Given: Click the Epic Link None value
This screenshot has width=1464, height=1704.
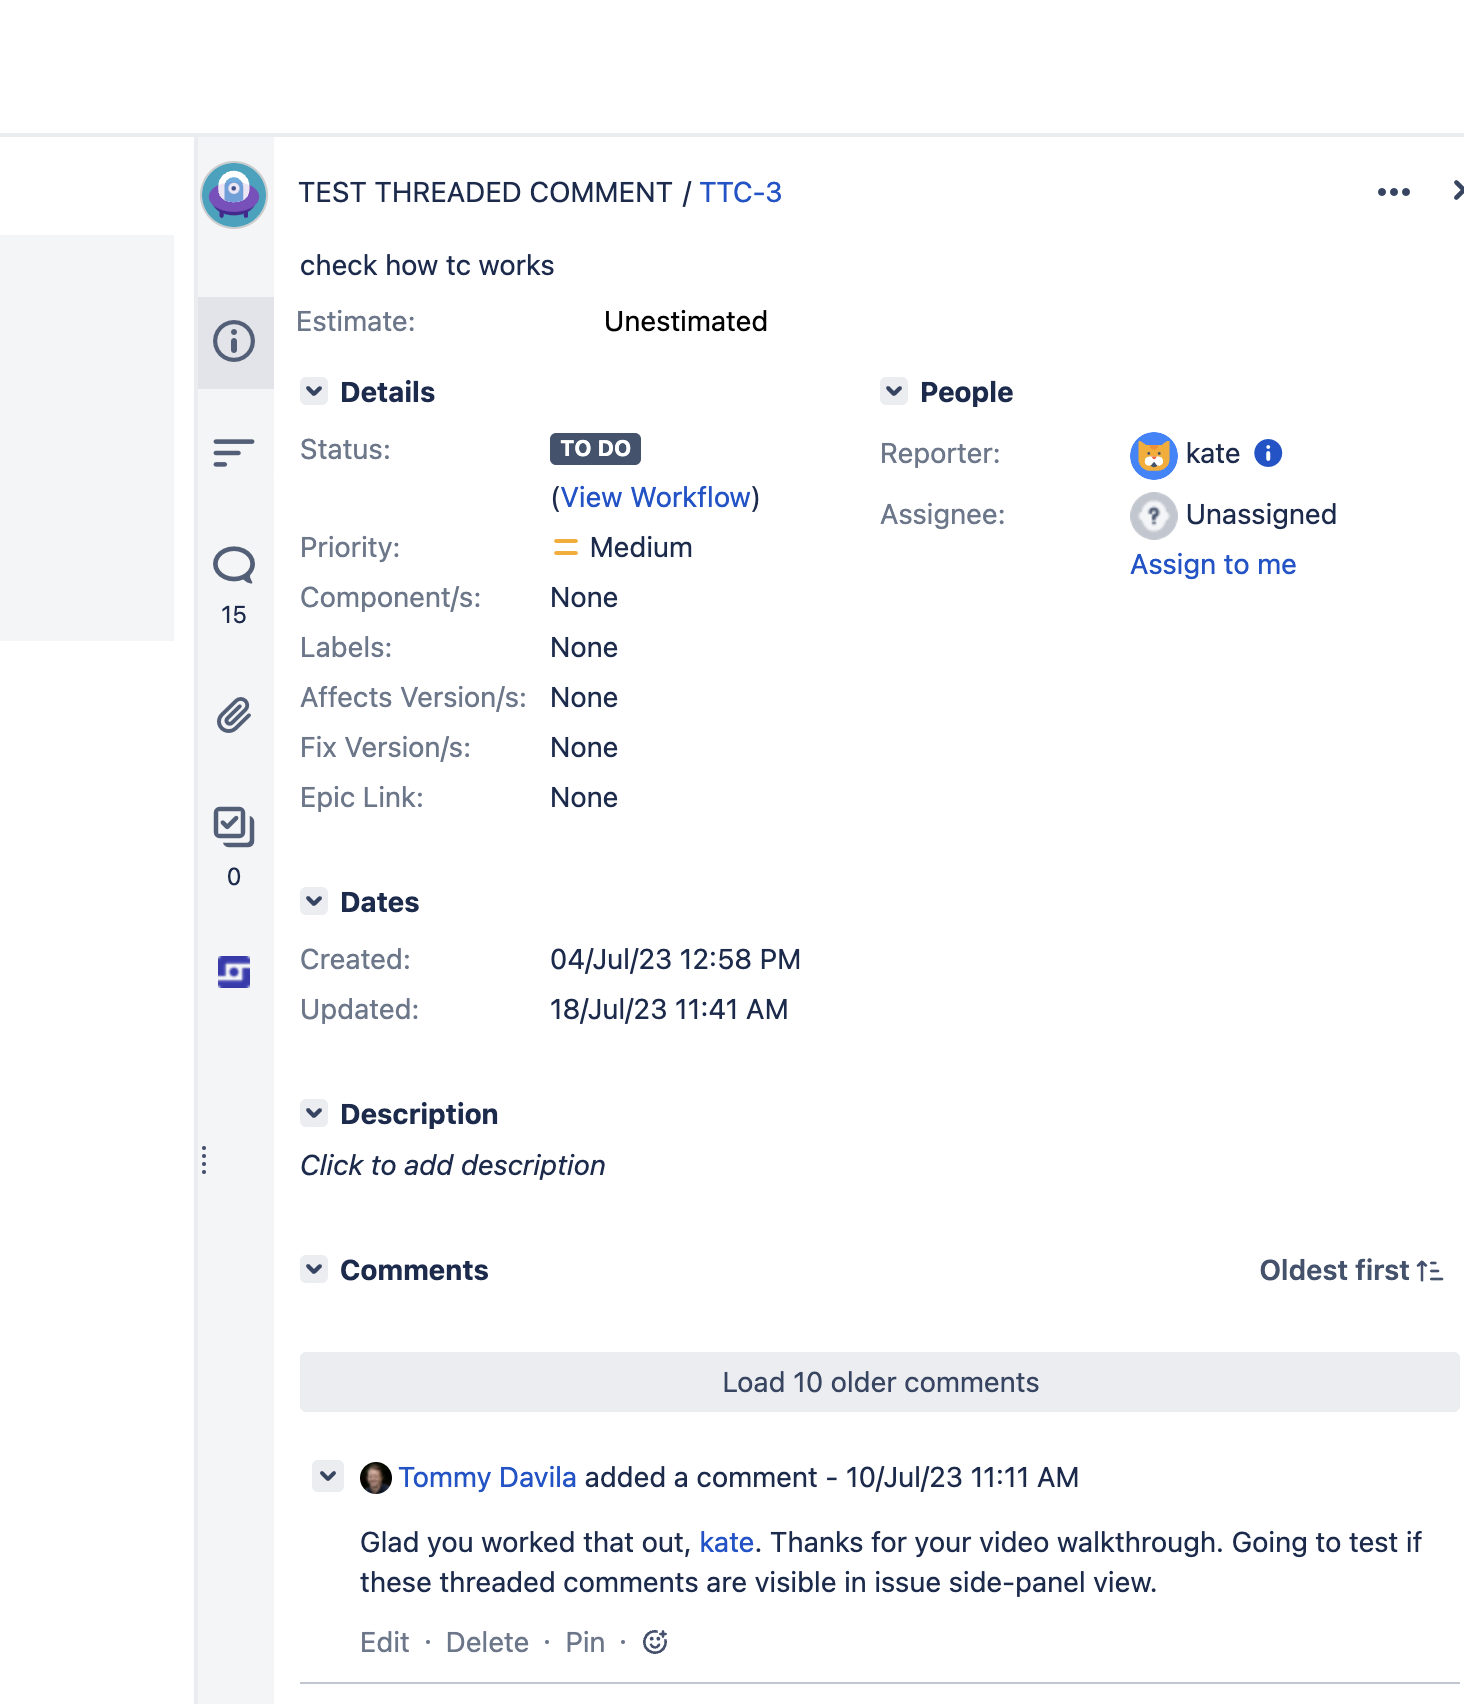Looking at the screenshot, I should pyautogui.click(x=584, y=797).
